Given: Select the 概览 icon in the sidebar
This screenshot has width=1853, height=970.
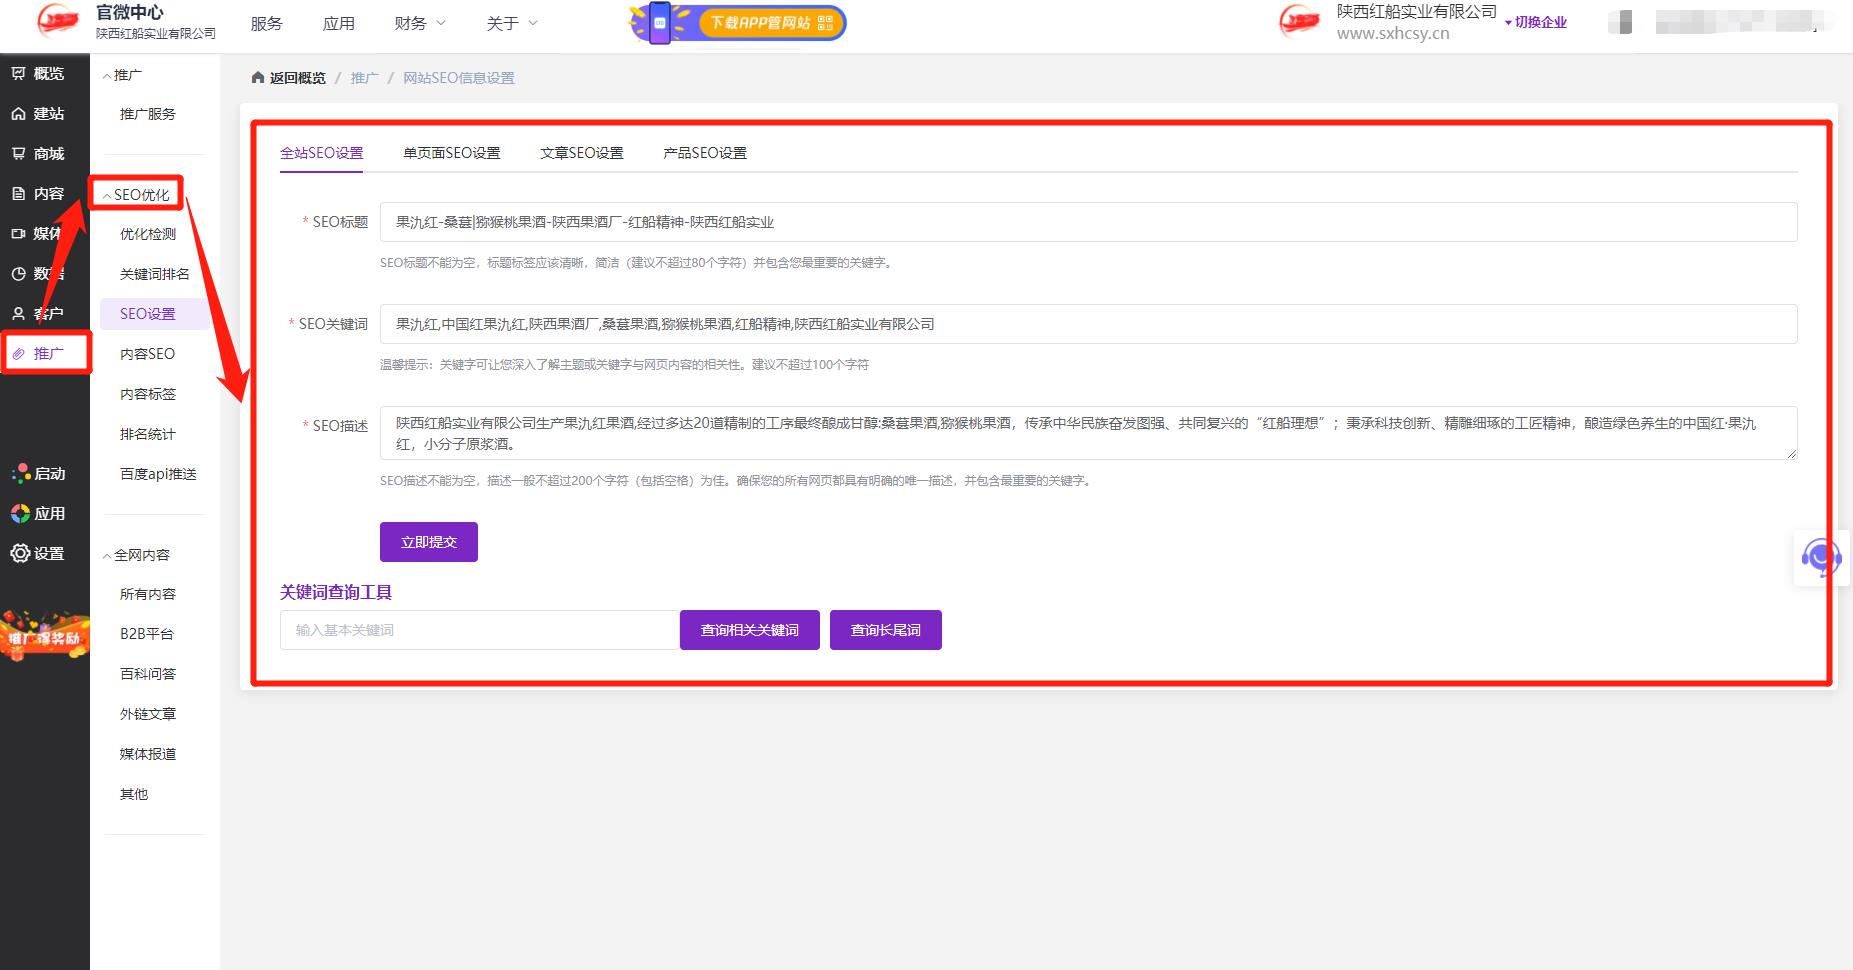Looking at the screenshot, I should 20,73.
